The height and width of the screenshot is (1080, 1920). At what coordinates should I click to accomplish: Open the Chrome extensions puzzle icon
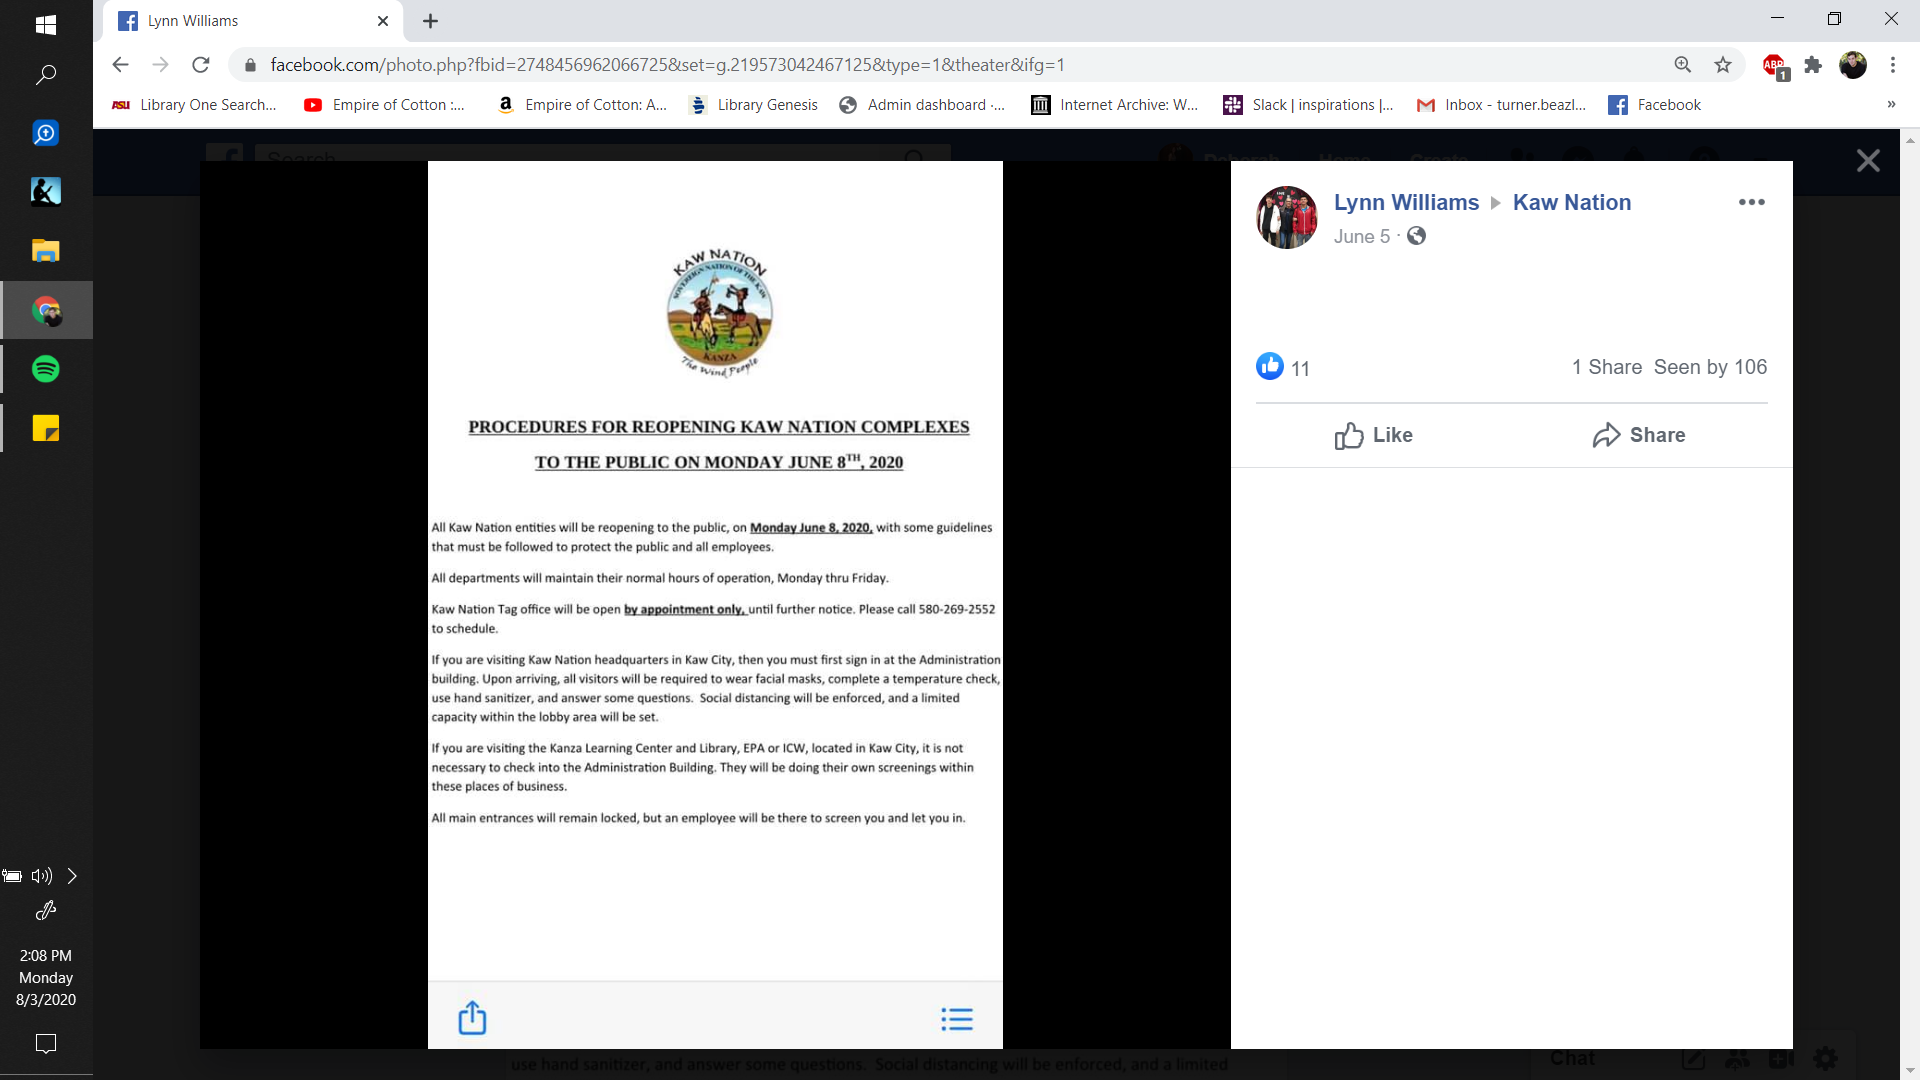click(x=1813, y=65)
